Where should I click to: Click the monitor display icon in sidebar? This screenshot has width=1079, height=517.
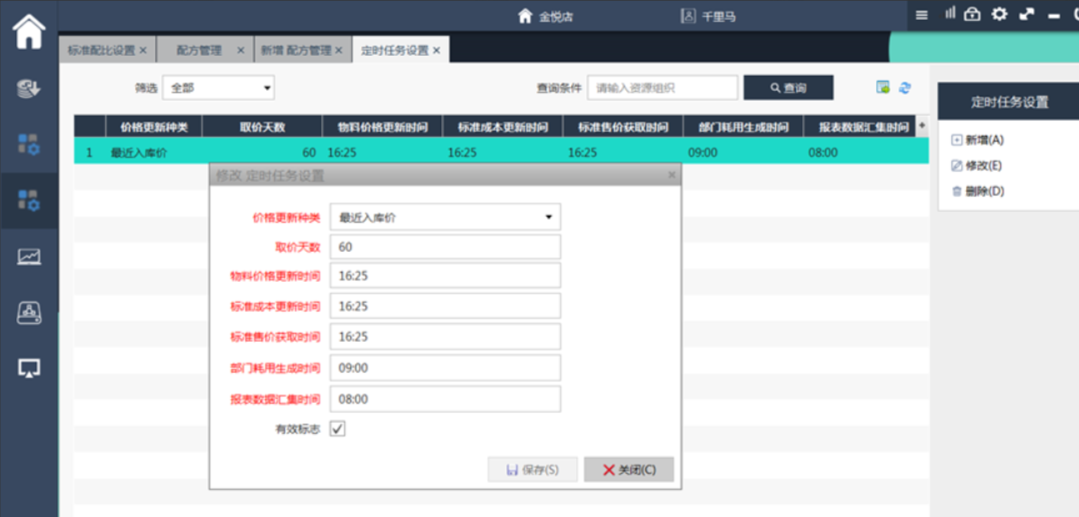[x=29, y=369]
